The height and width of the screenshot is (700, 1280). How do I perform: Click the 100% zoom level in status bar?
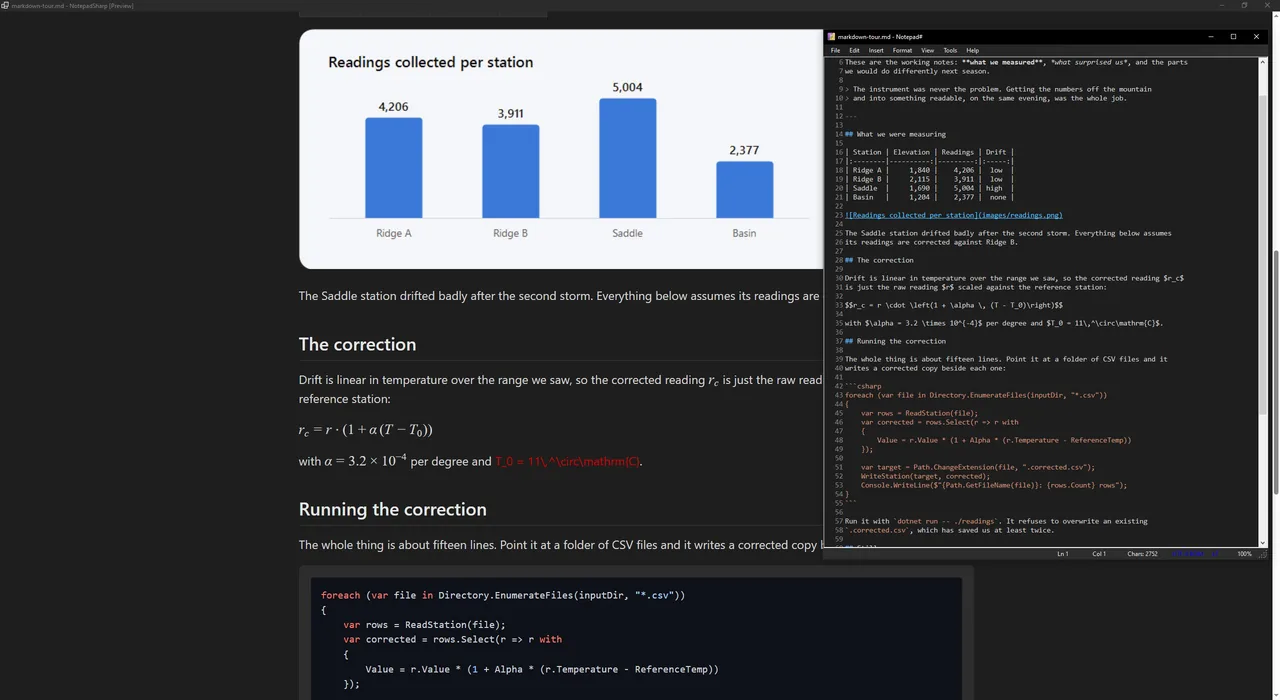click(1244, 554)
